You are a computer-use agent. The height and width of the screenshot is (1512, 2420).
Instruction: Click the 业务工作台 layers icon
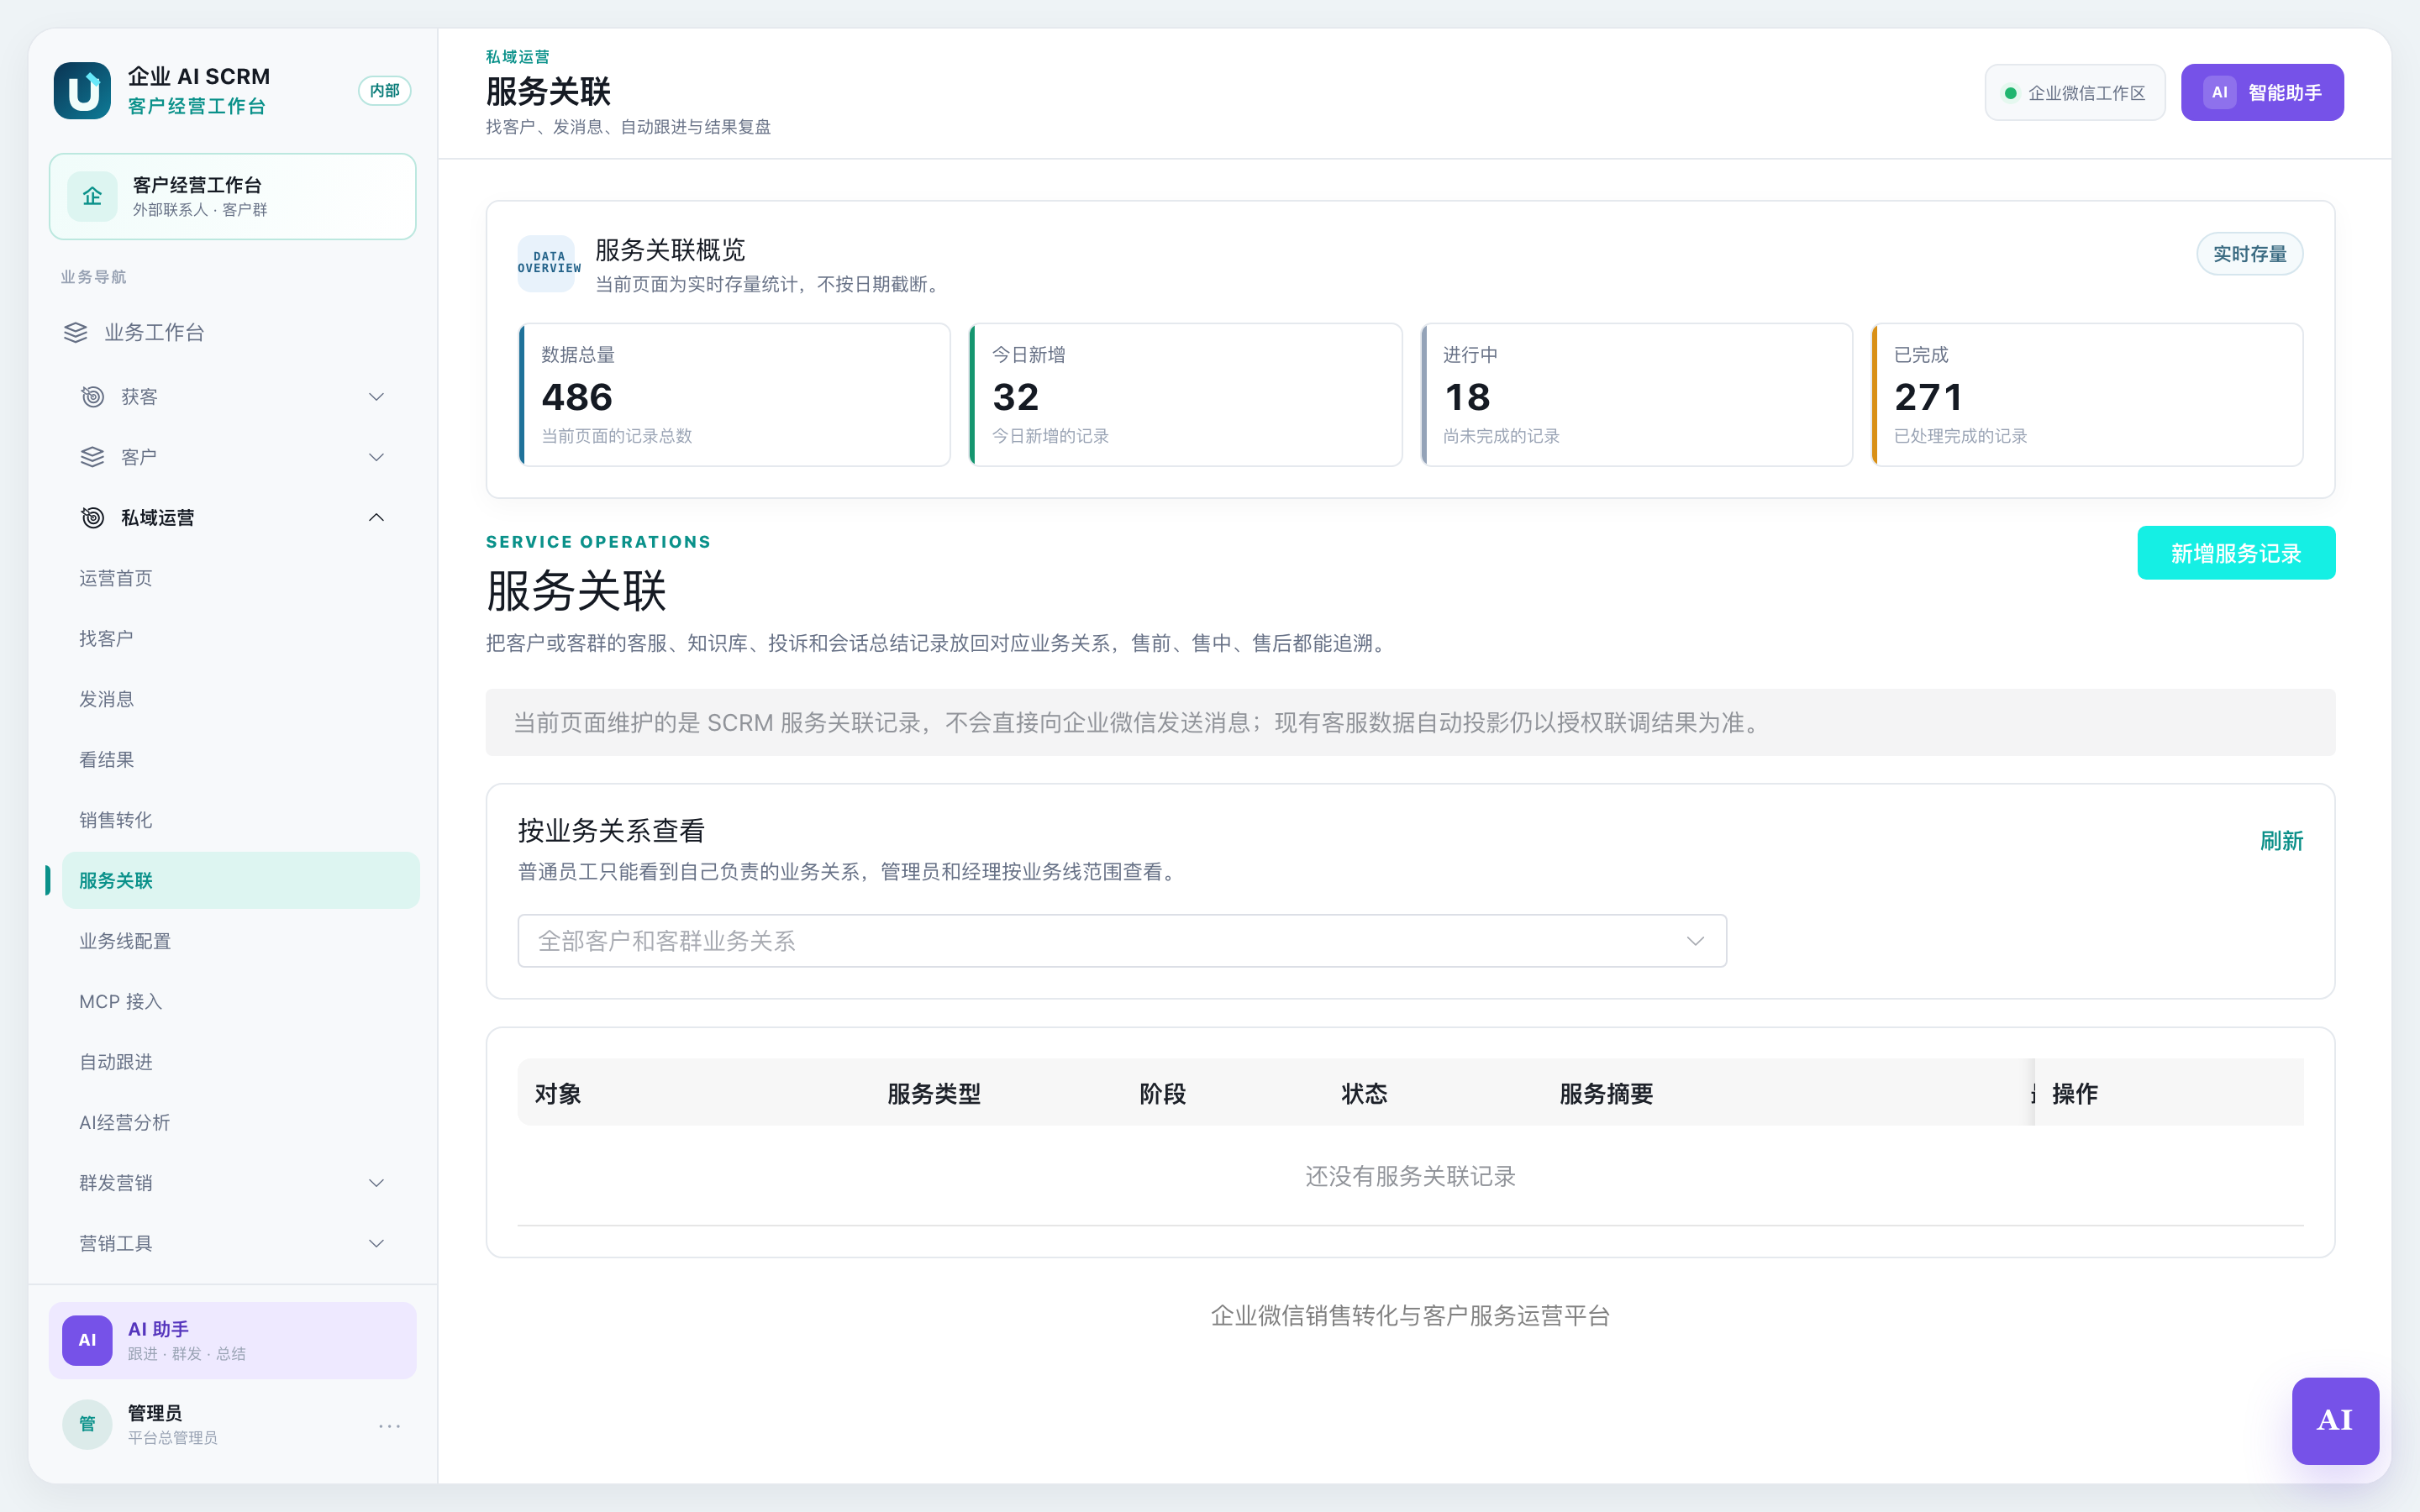click(x=76, y=332)
